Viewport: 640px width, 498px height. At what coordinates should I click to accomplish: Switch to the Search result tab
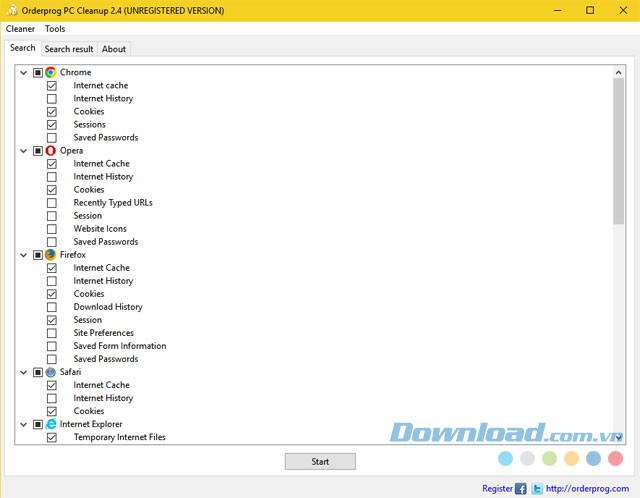coord(69,49)
